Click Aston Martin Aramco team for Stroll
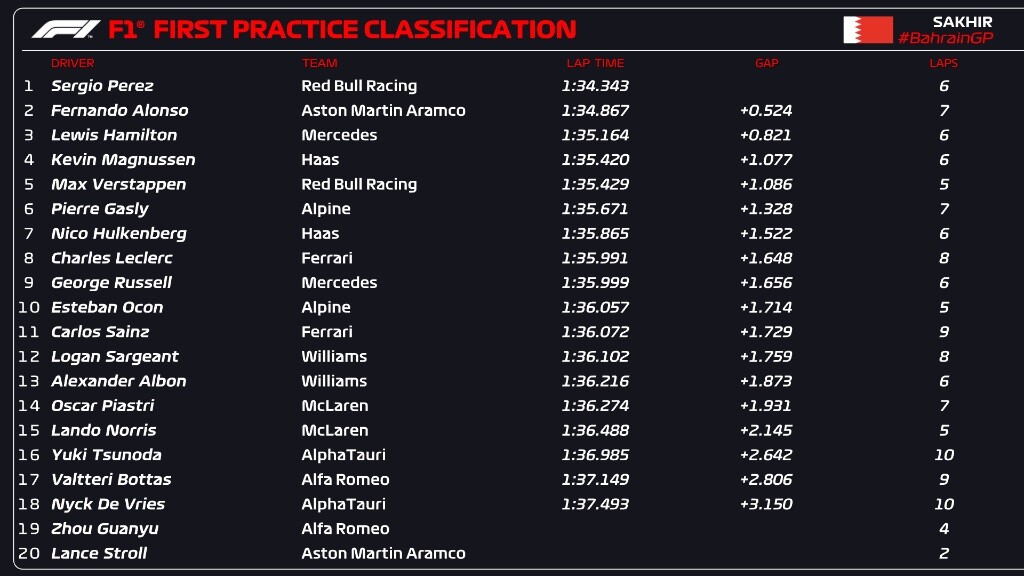Image resolution: width=1024 pixels, height=576 pixels. coord(383,553)
